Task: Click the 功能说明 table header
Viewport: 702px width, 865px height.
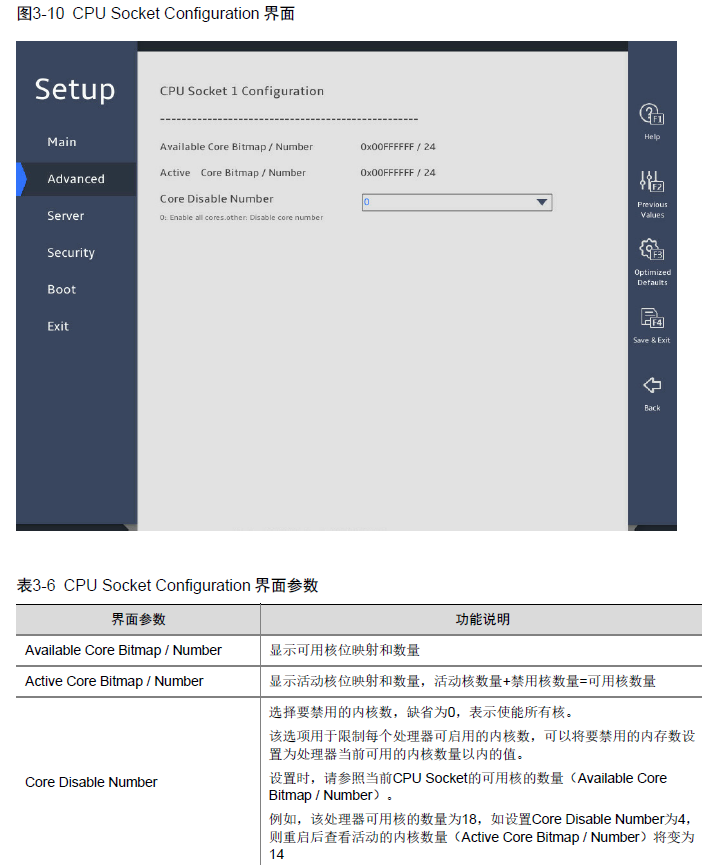Action: pos(483,620)
